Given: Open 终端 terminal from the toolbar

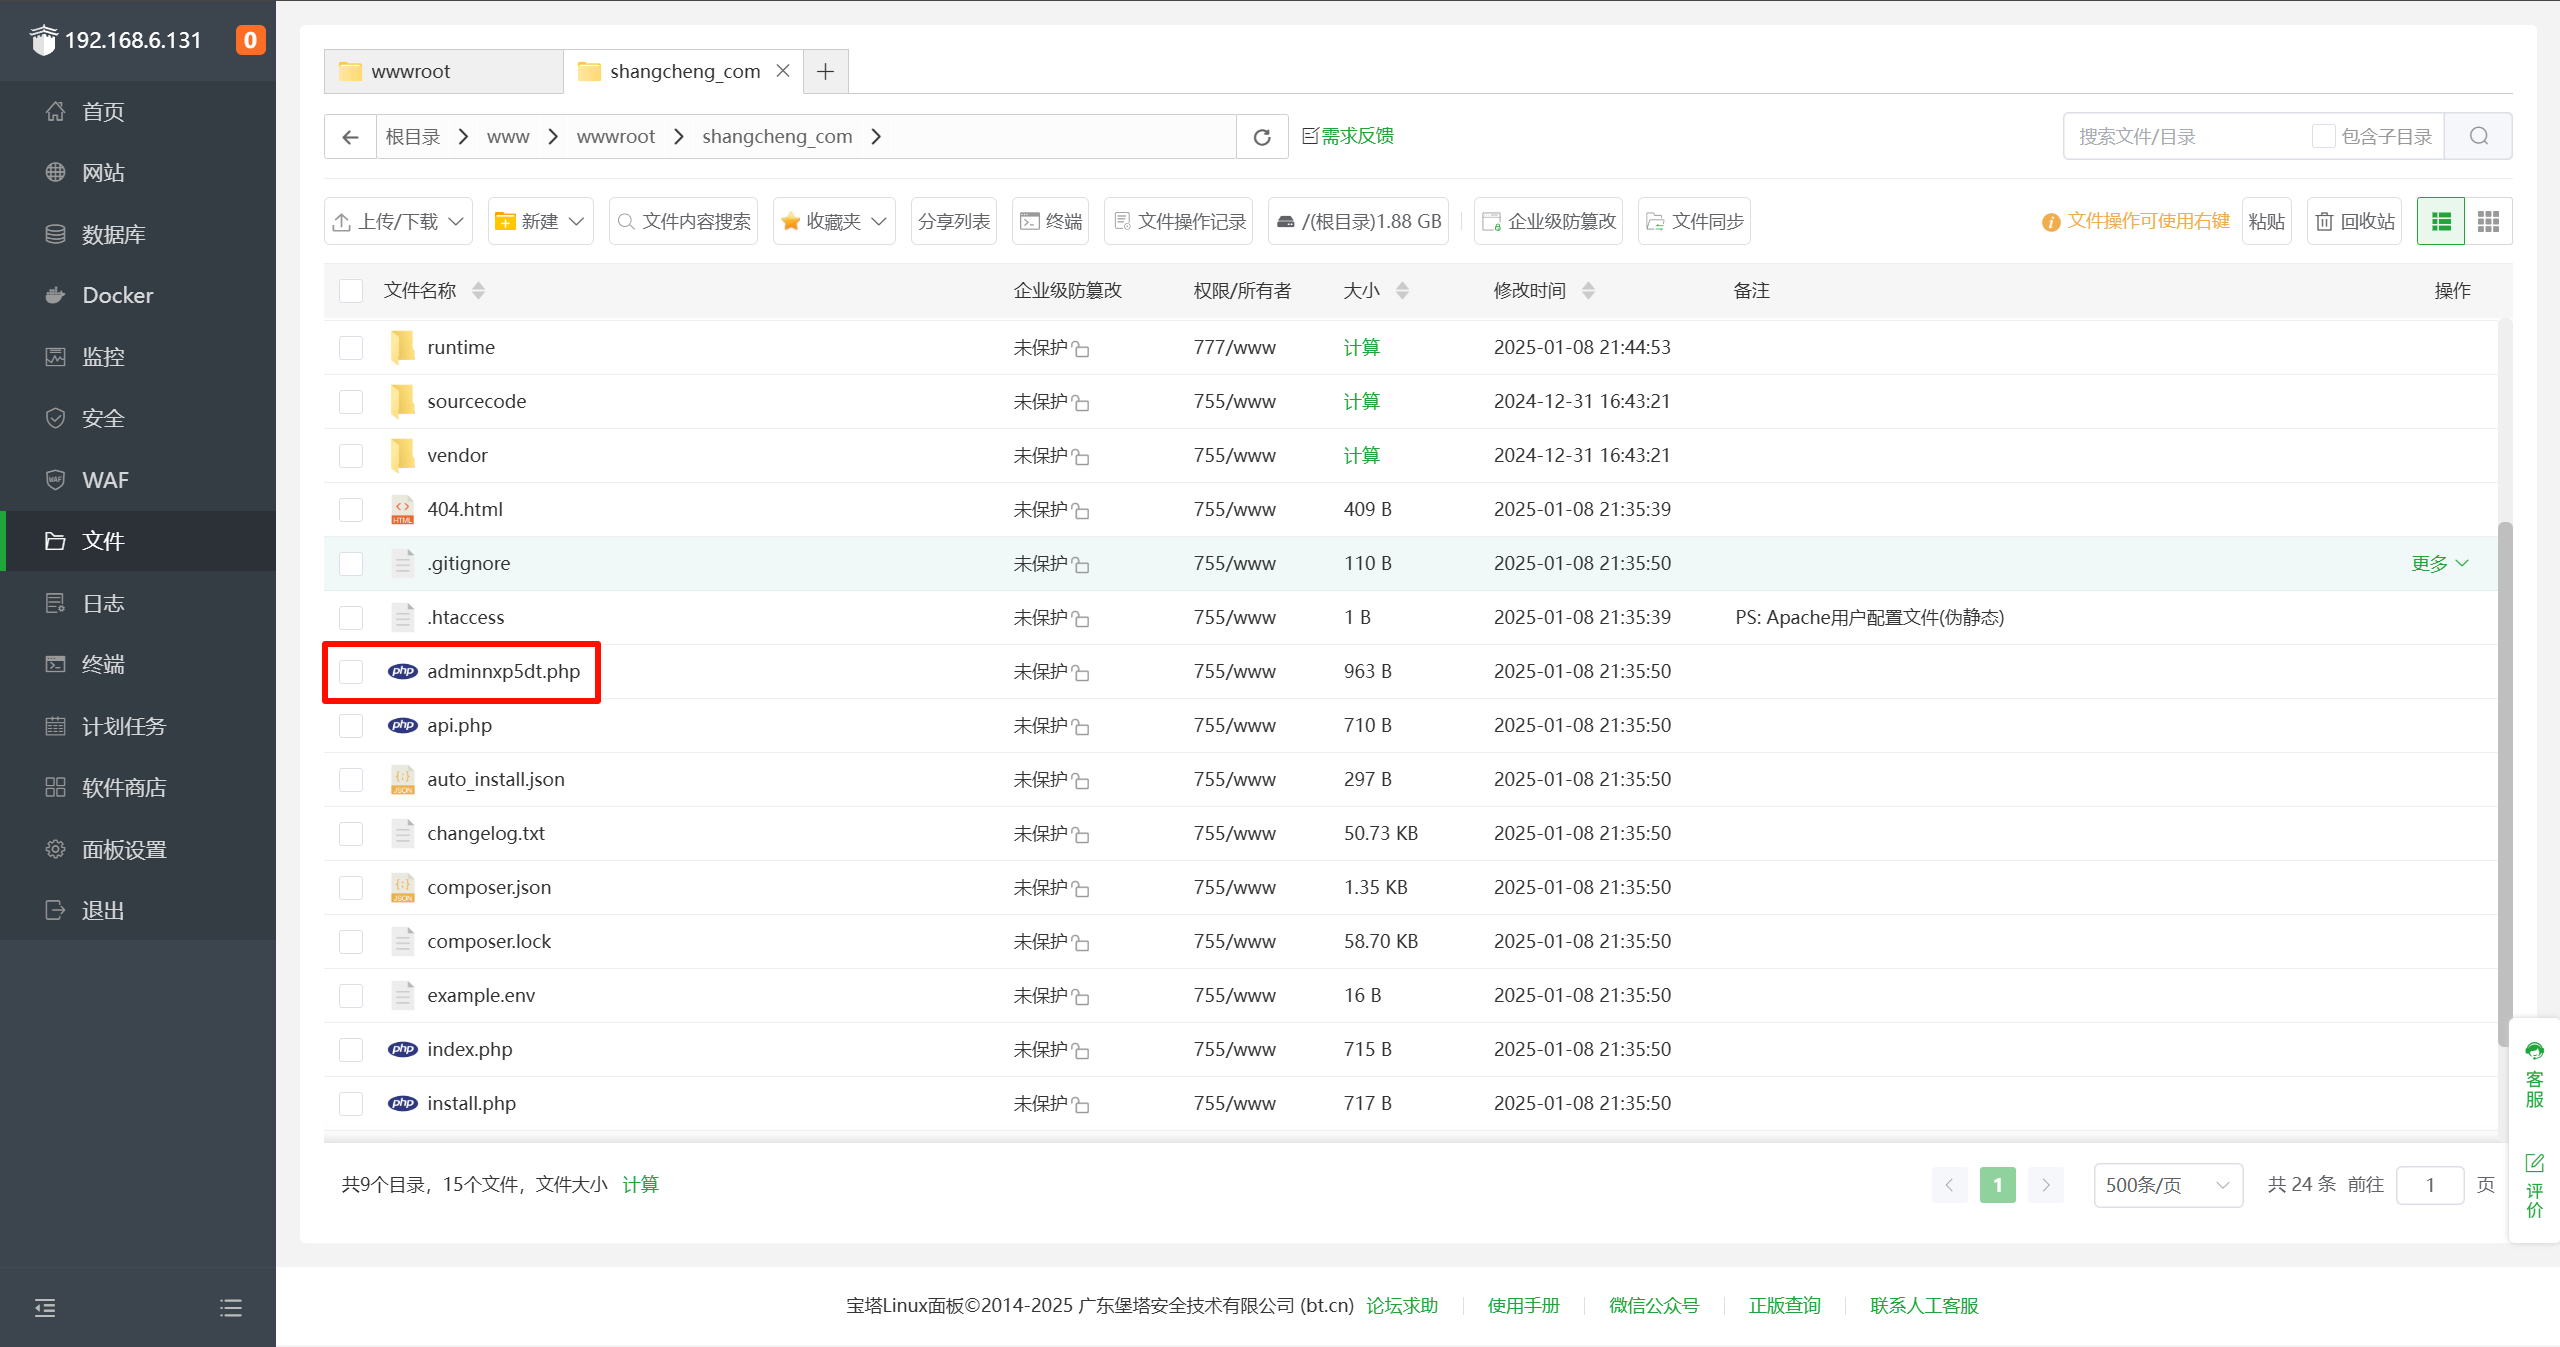Looking at the screenshot, I should coord(1051,221).
